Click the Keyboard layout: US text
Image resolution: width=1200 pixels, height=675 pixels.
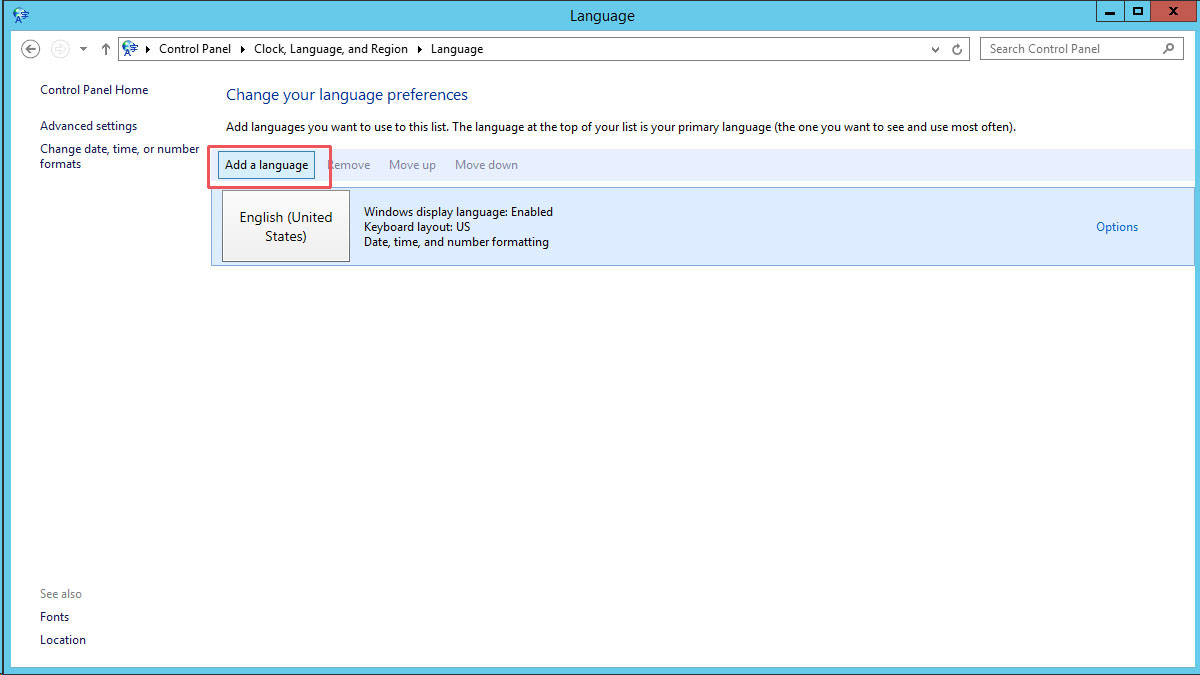(x=417, y=227)
